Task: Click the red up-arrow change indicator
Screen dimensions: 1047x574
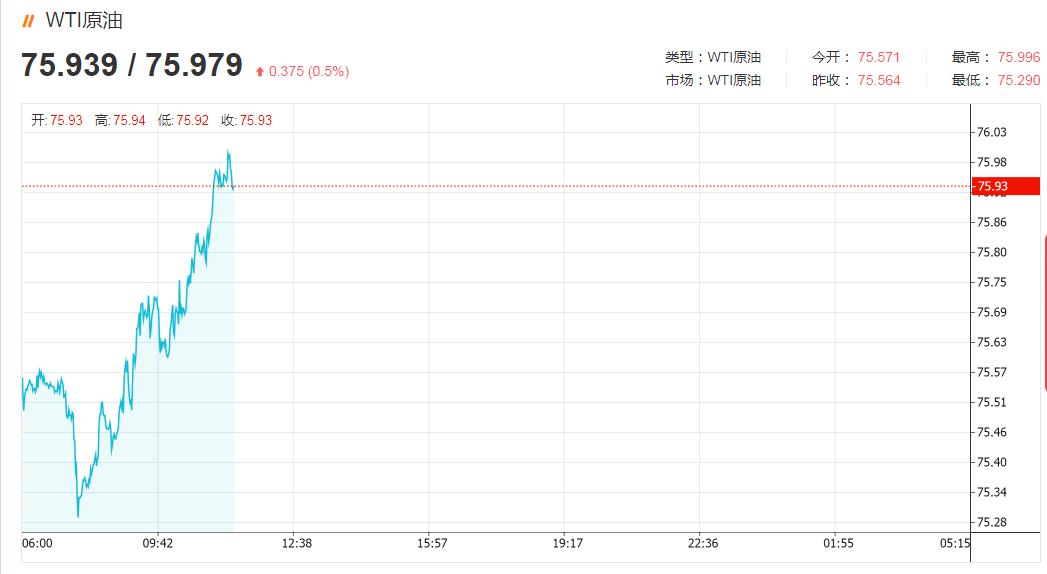Action: pyautogui.click(x=260, y=72)
